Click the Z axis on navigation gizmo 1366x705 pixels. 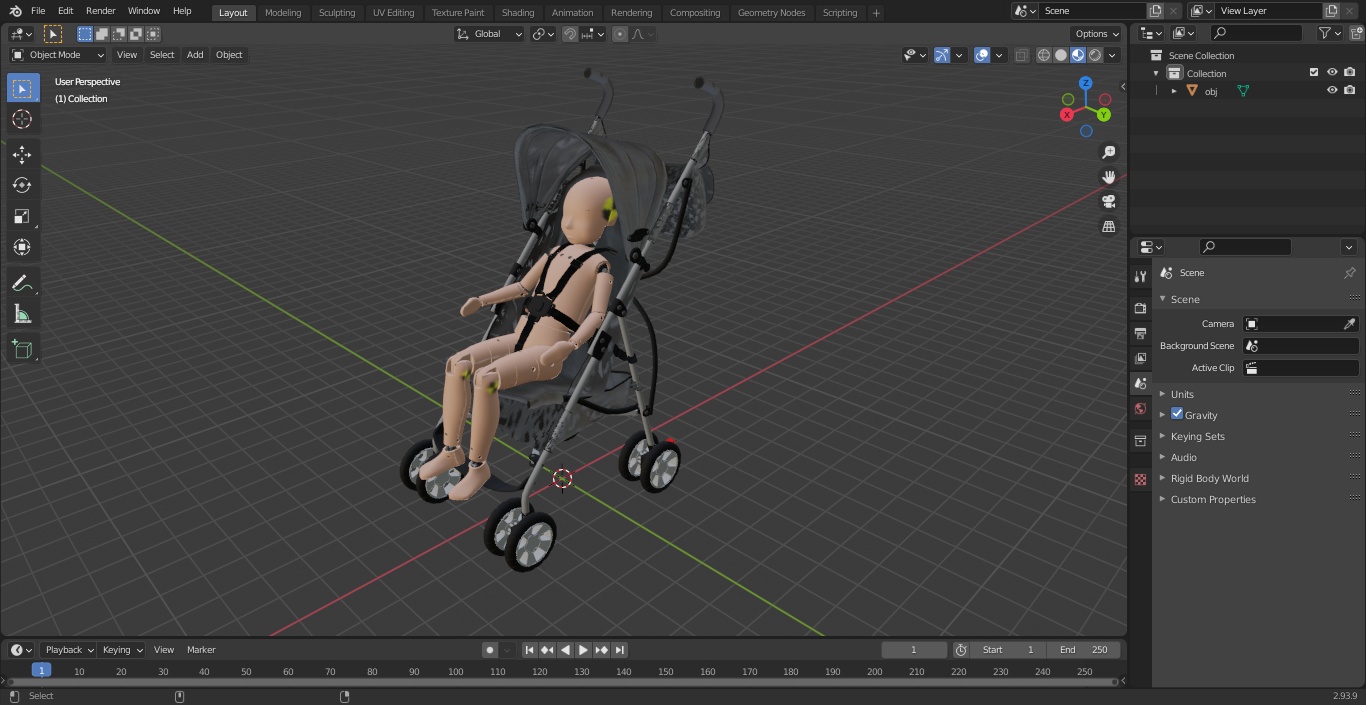pyautogui.click(x=1085, y=84)
